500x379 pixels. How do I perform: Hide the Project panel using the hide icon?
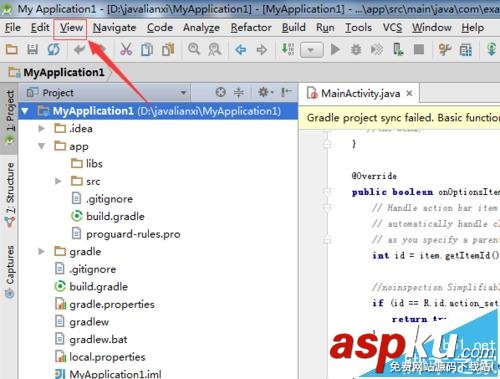[286, 92]
